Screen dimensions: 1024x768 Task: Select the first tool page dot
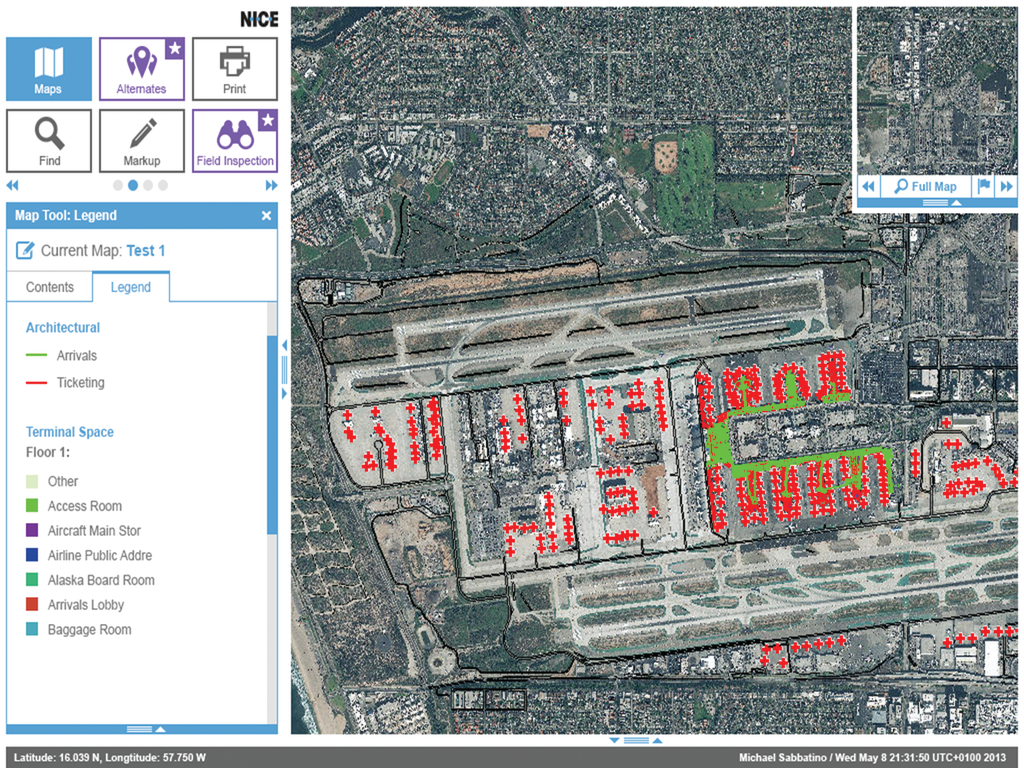pyautogui.click(x=118, y=185)
